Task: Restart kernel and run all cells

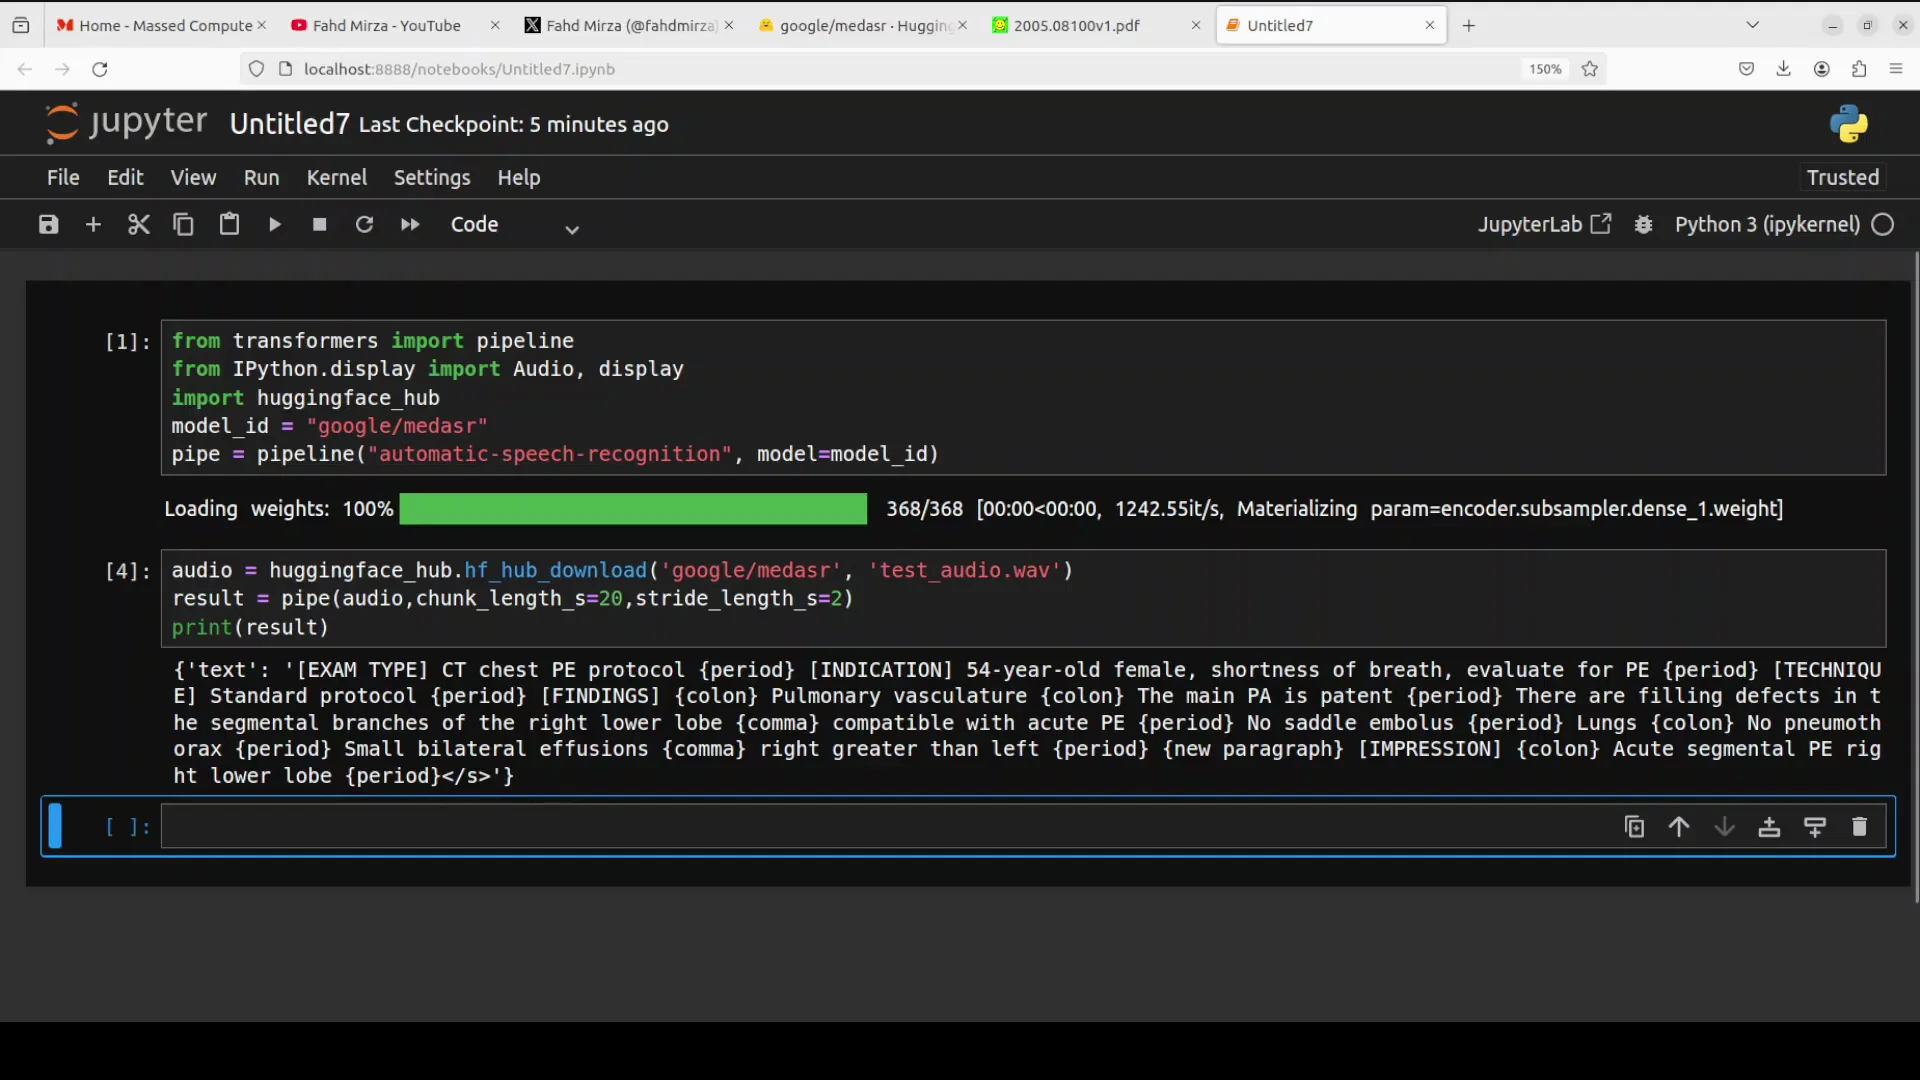Action: coord(410,225)
